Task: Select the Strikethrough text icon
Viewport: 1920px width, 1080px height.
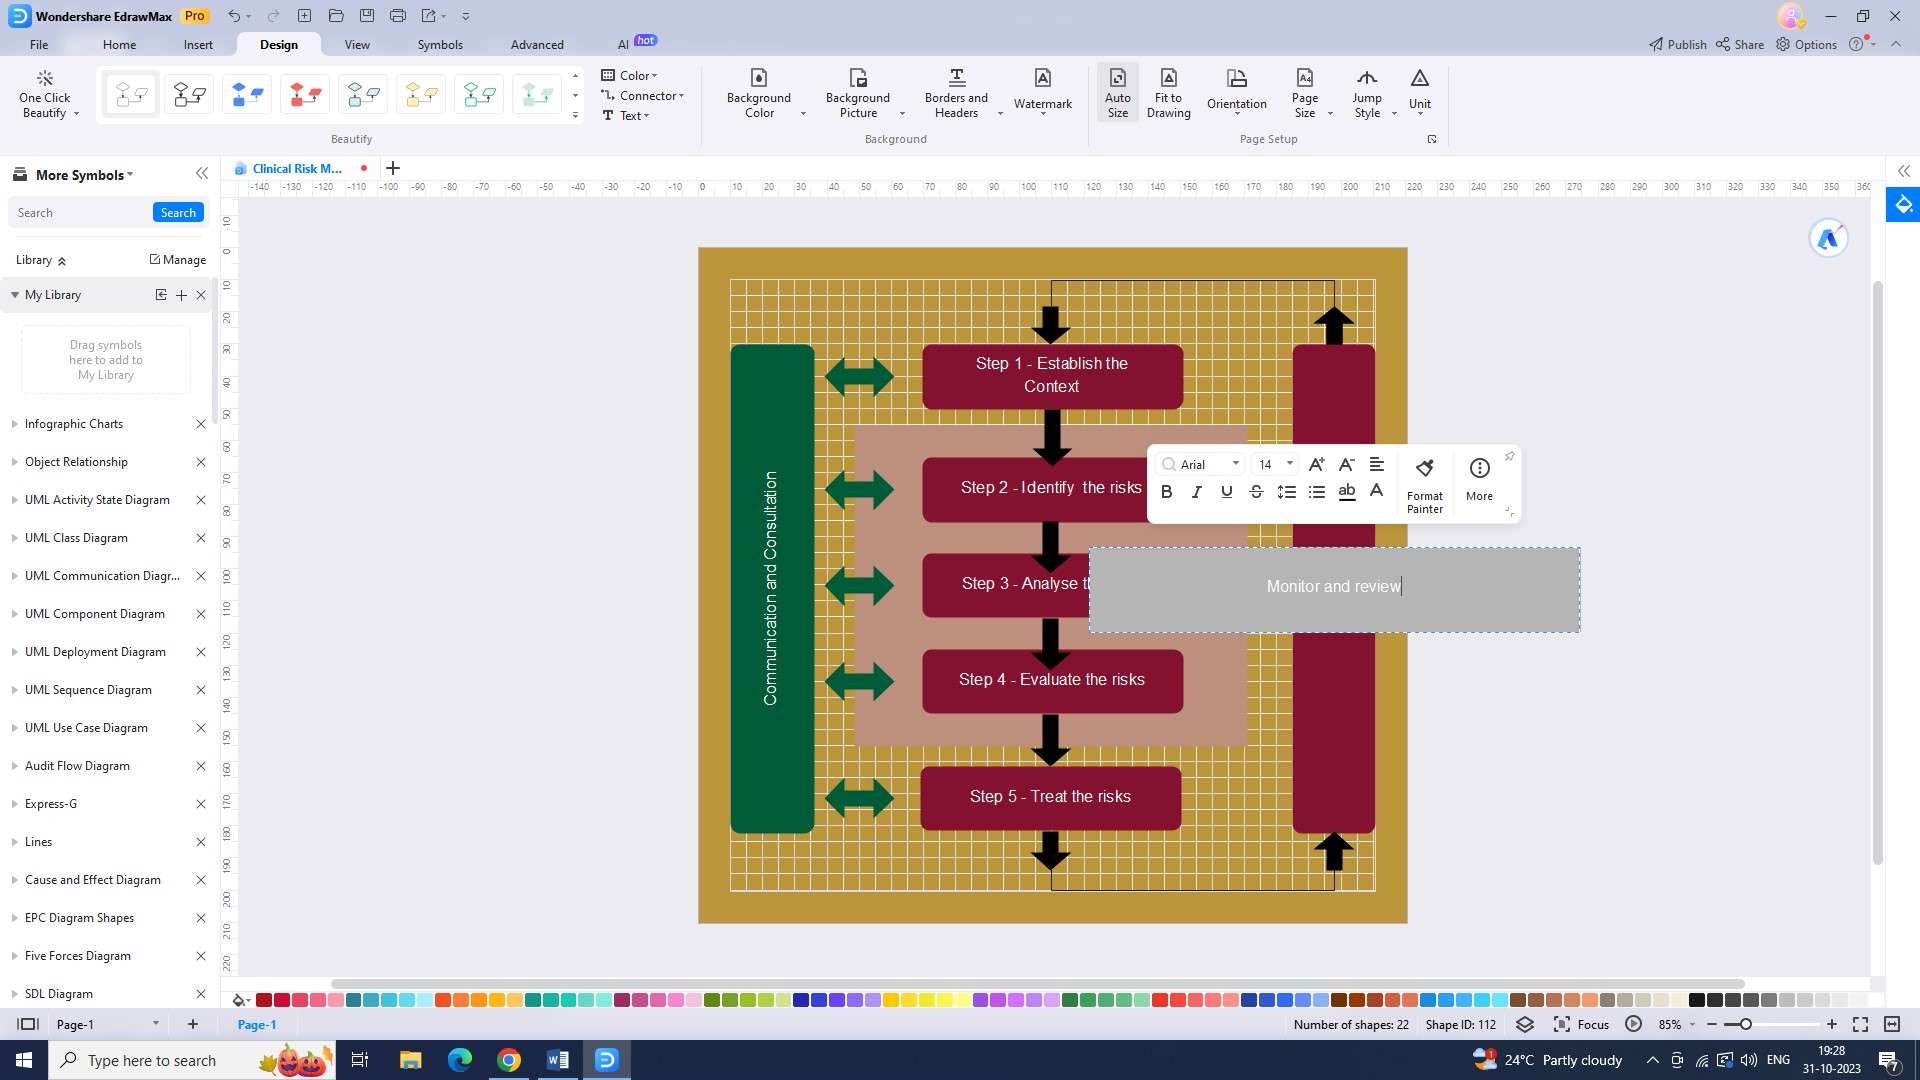Action: [1257, 492]
